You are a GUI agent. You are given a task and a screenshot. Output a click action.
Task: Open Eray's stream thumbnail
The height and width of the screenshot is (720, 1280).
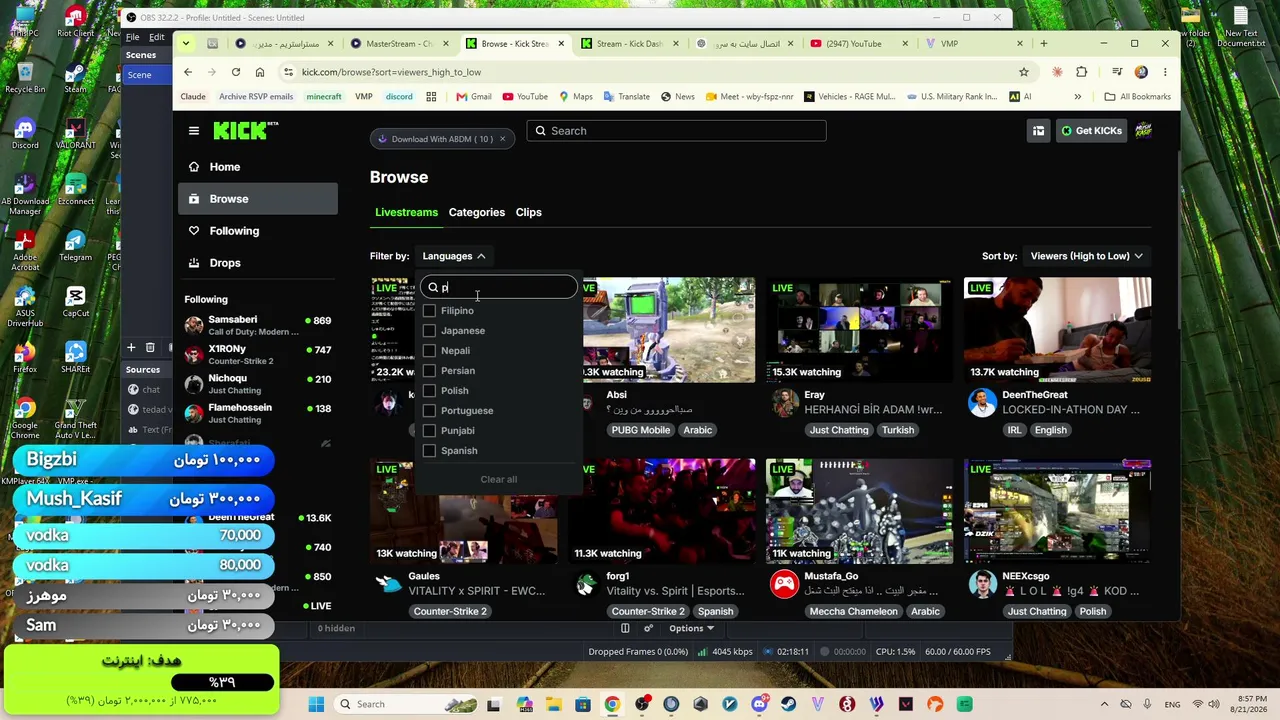tap(859, 330)
